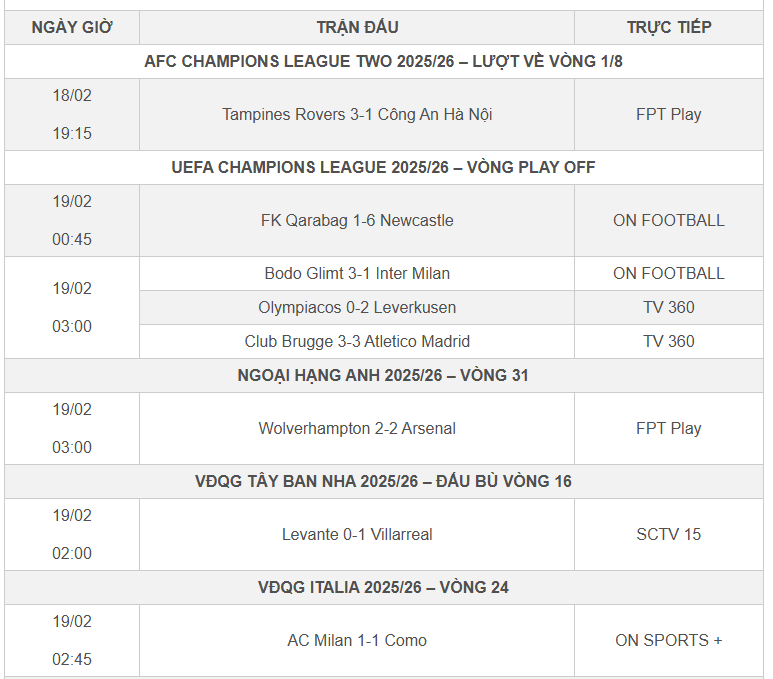Click the NGÀY GIỜ column header
Image resolution: width=773 pixels, height=679 pixels.
[72, 27]
